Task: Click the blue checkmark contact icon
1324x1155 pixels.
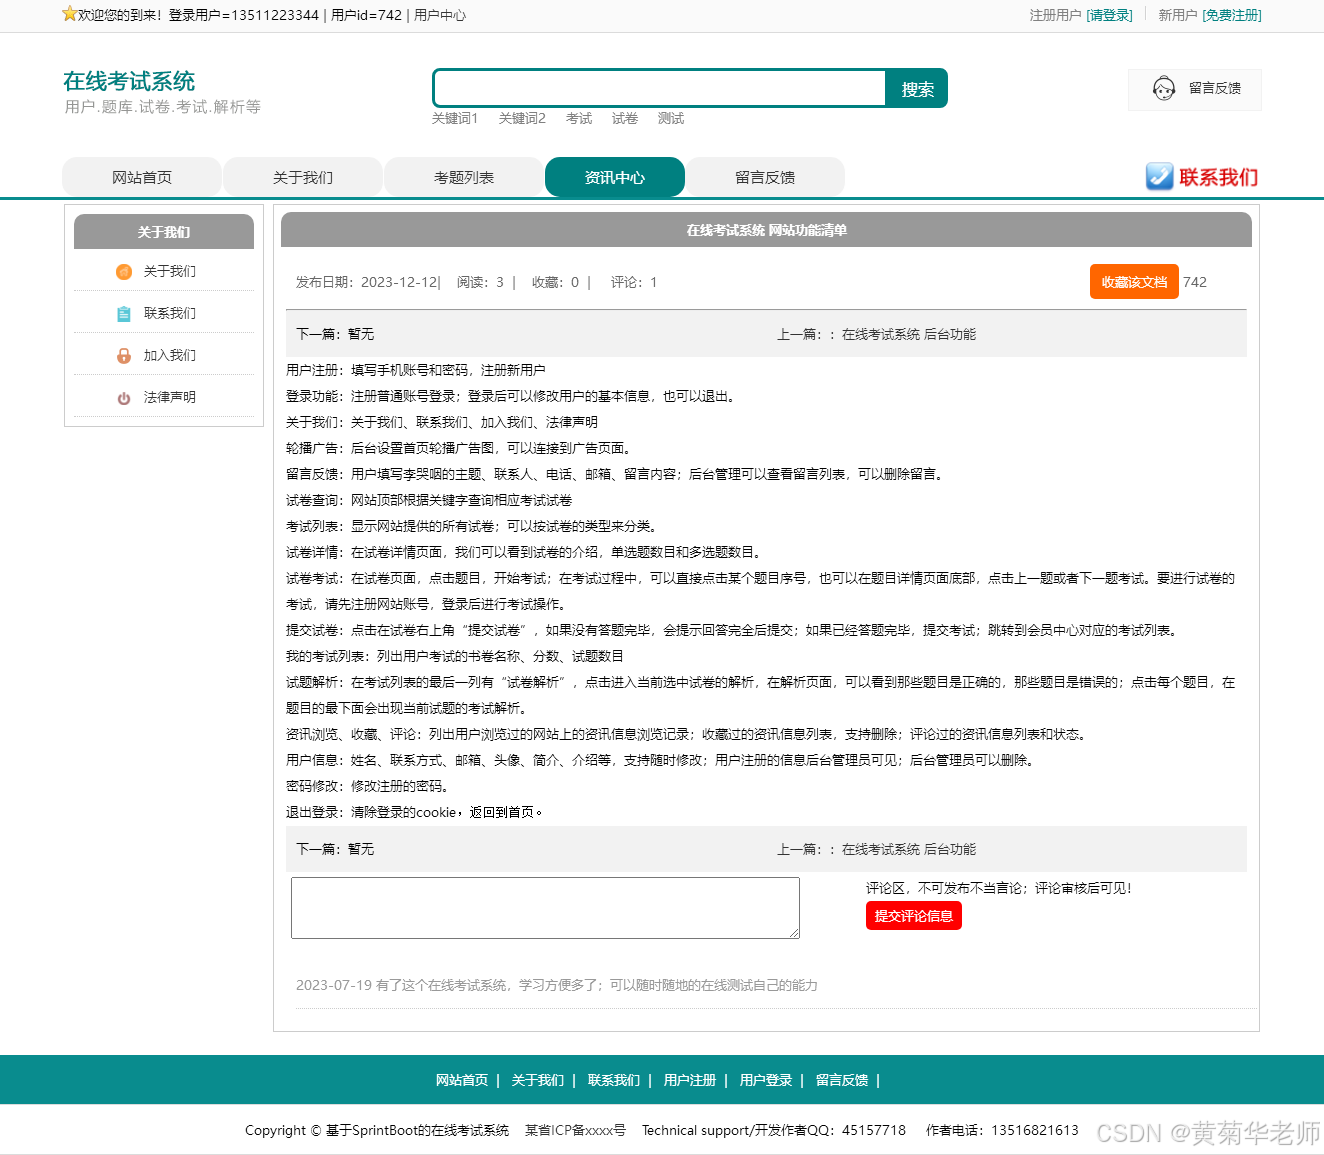Action: pyautogui.click(x=1159, y=177)
